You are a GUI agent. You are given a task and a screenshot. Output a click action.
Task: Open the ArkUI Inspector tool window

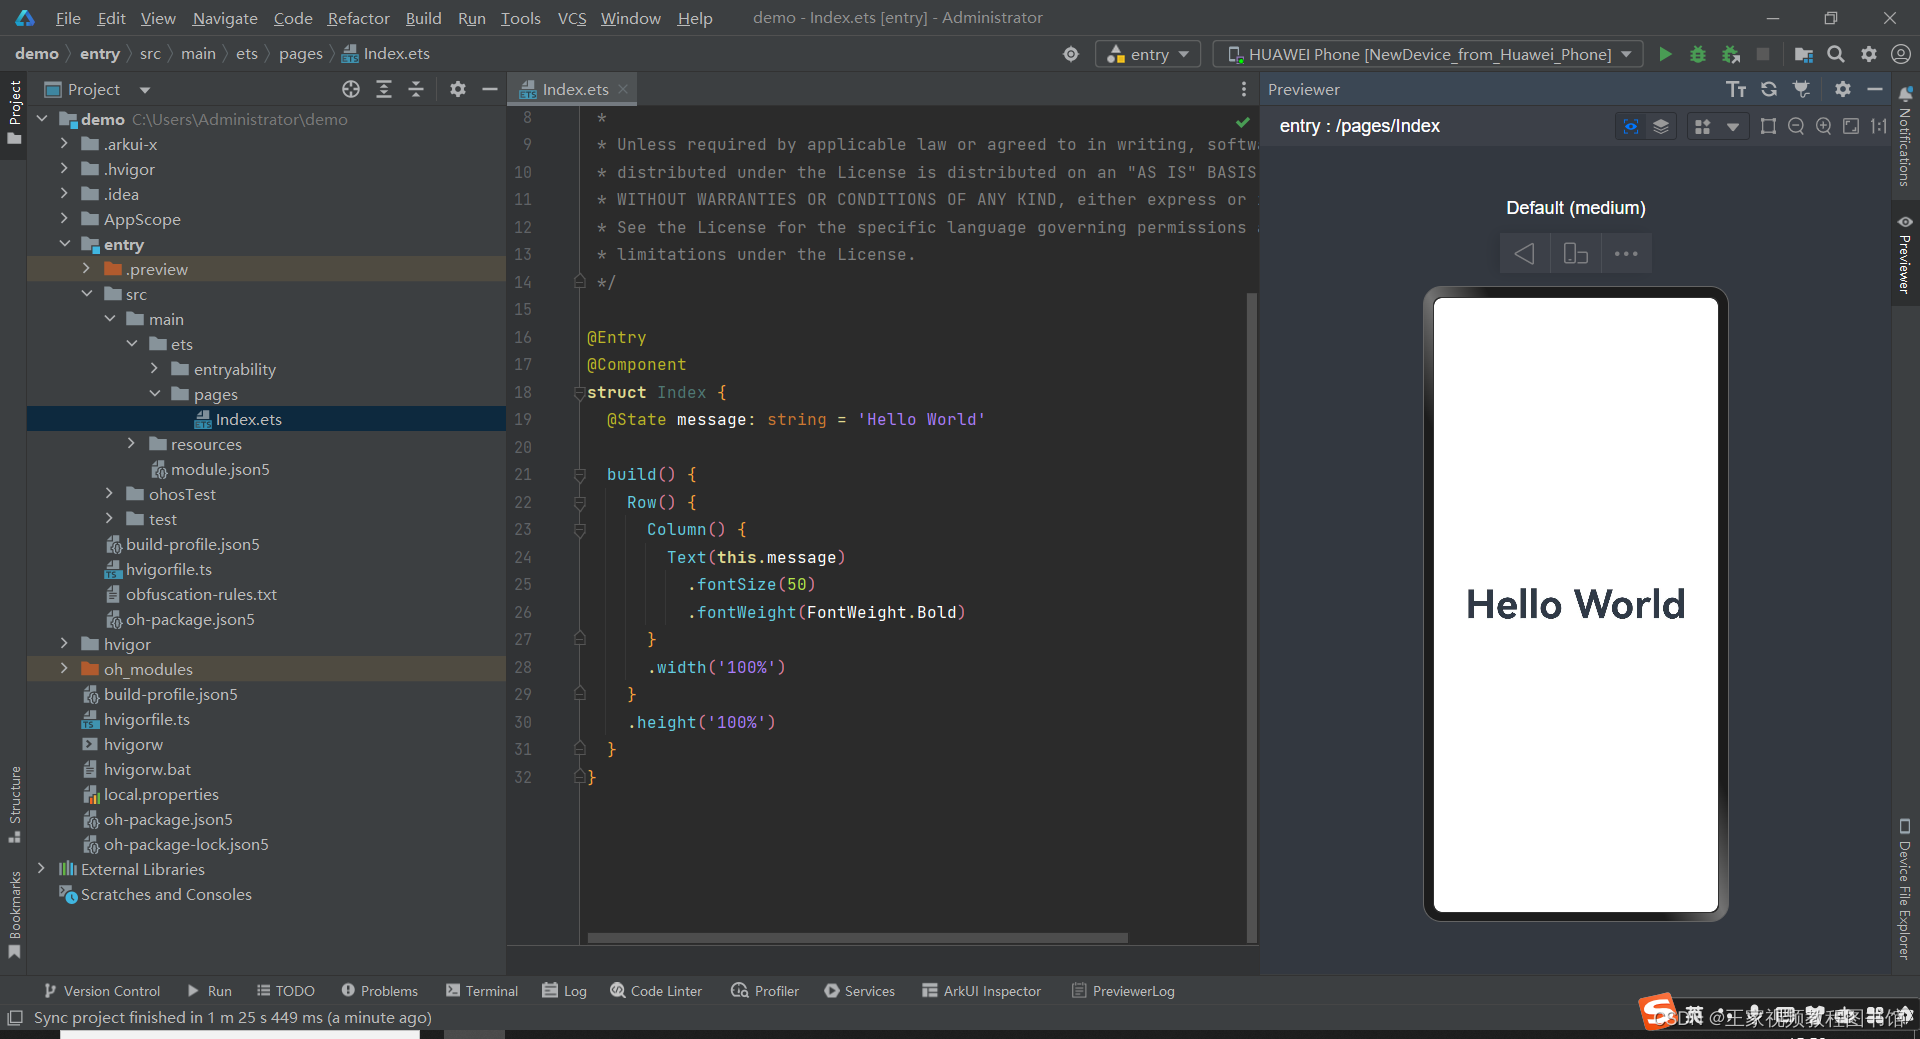(981, 990)
